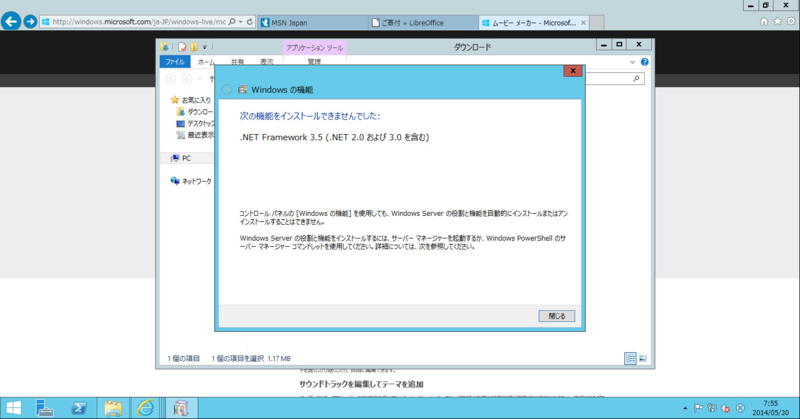The image size is (800, 419).
Task: Click the Windows Features taskbar item
Action: tap(181, 408)
